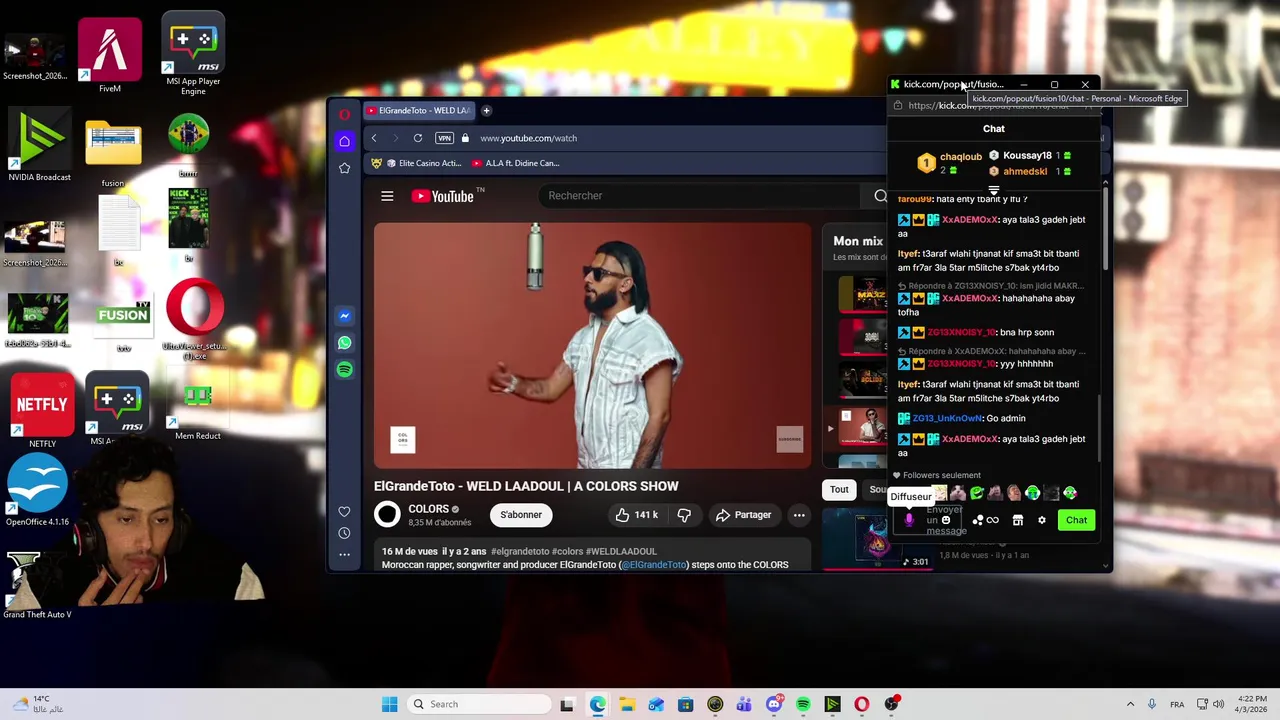Click the purple Diffuseur microphone badge
This screenshot has height=720, width=1280.
pos(909,520)
